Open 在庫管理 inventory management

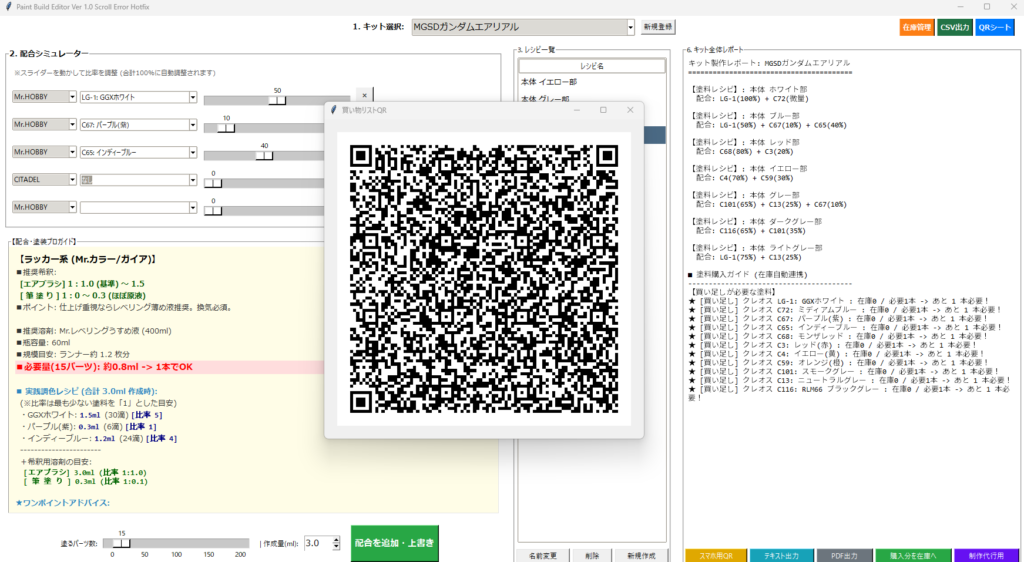click(914, 28)
